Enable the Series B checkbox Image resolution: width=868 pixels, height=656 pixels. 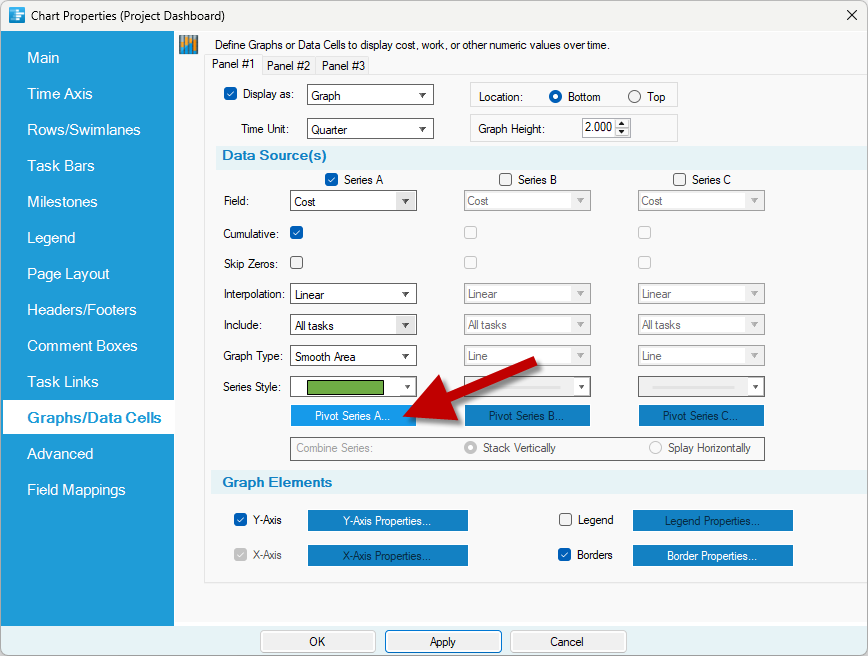[x=505, y=179]
